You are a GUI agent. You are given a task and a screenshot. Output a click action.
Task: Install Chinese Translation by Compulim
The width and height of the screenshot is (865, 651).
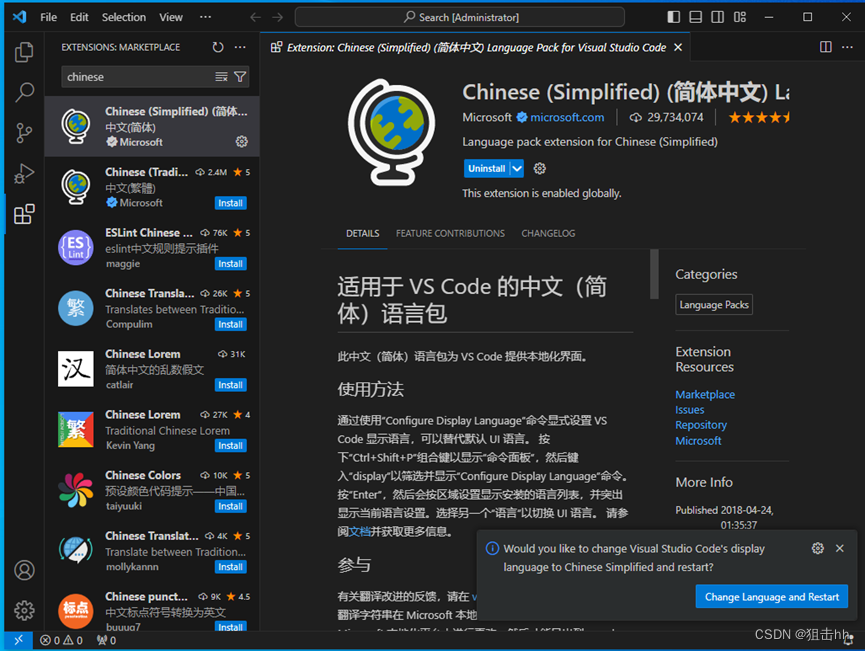pos(230,324)
